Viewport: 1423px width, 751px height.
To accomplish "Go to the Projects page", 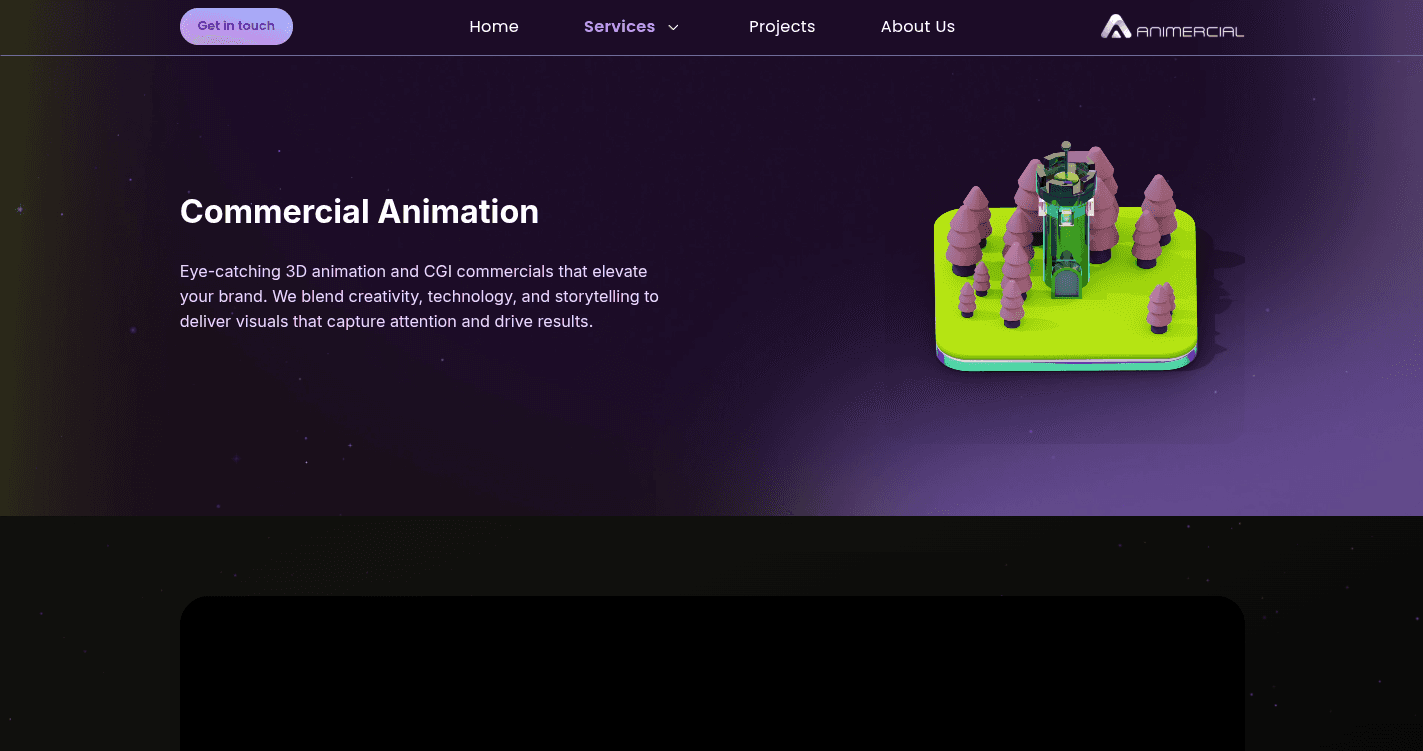I will click(782, 27).
